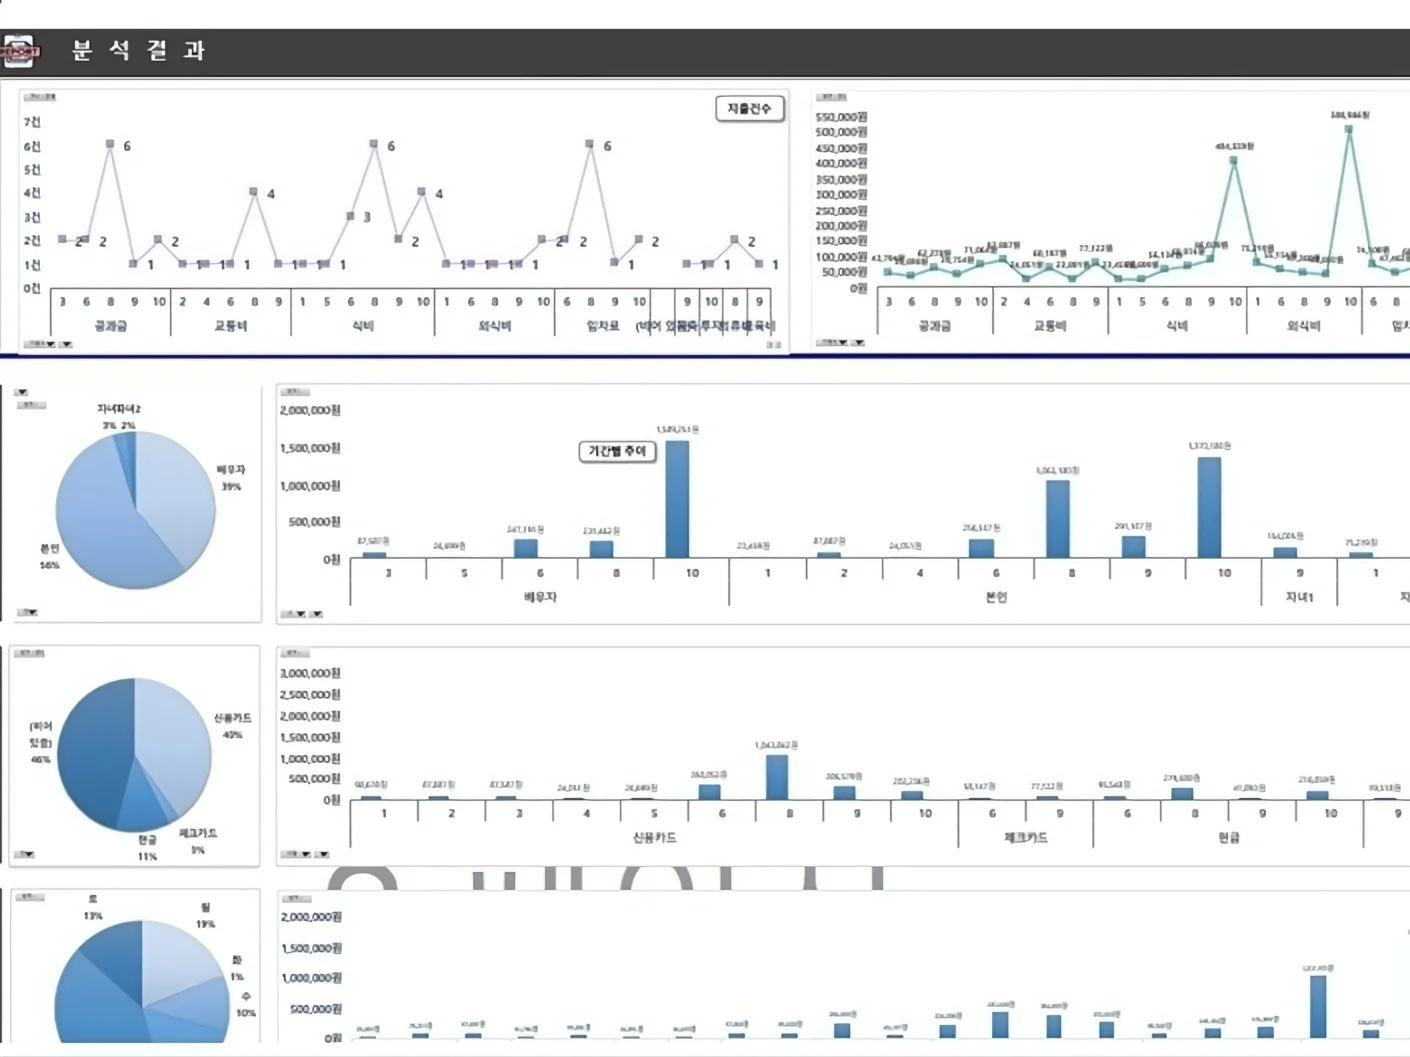The image size is (1410, 1057).
Task: Open top field button of amount line chart
Action: pos(832,97)
